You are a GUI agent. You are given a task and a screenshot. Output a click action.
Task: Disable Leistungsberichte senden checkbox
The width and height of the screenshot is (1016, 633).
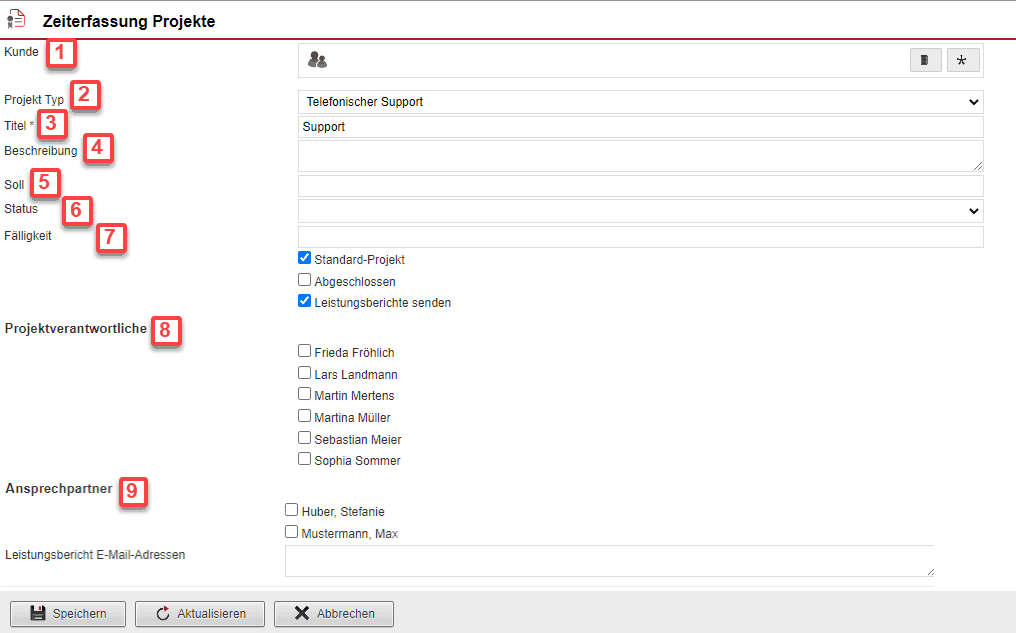click(305, 301)
